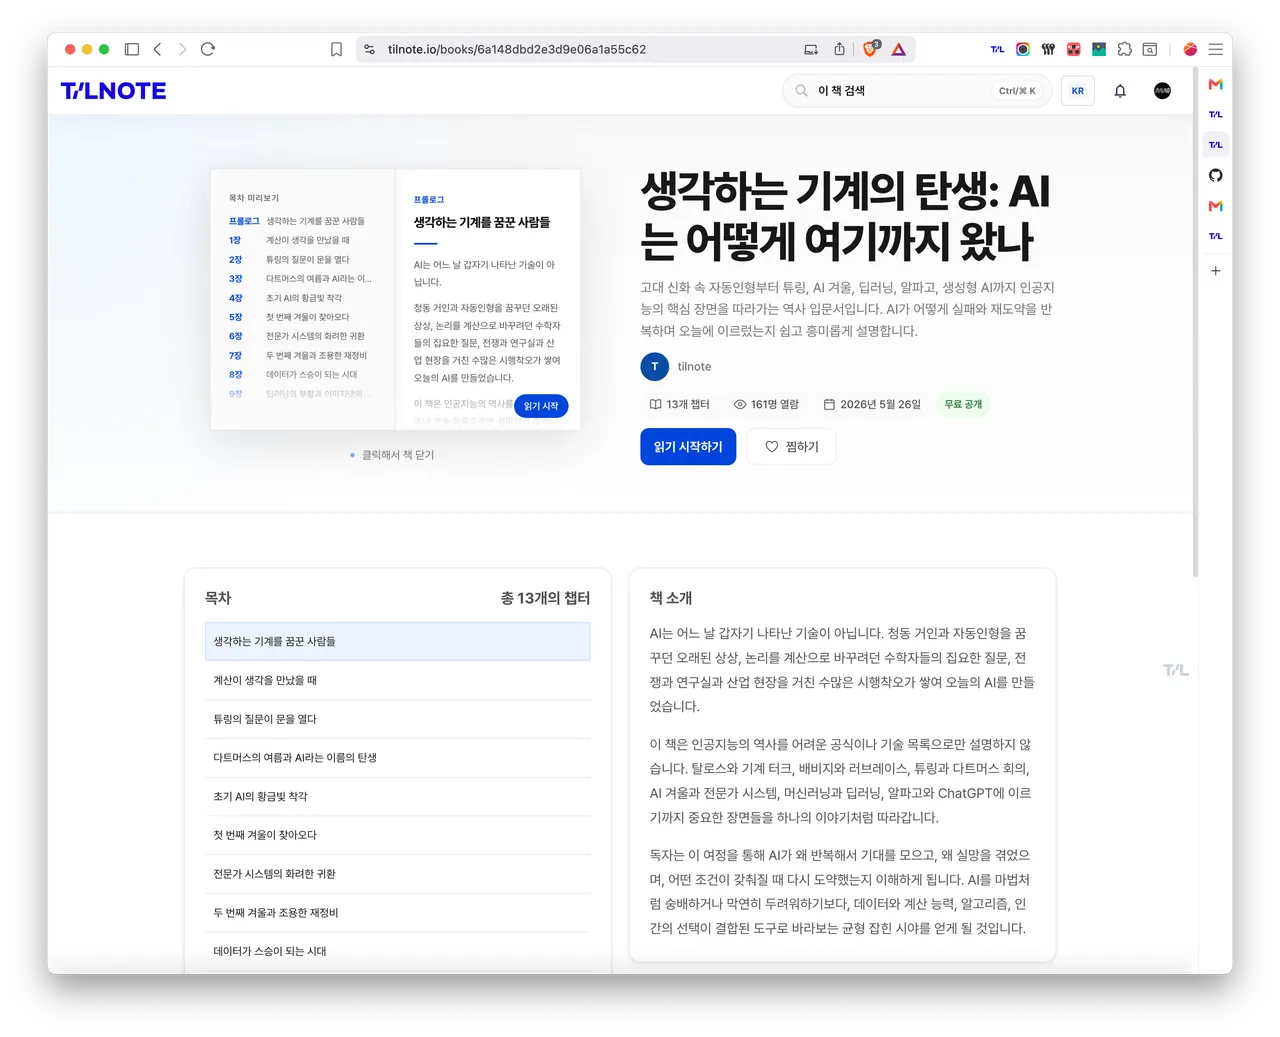Open the user profile avatar menu
Viewport: 1280px width, 1037px height.
click(1162, 91)
